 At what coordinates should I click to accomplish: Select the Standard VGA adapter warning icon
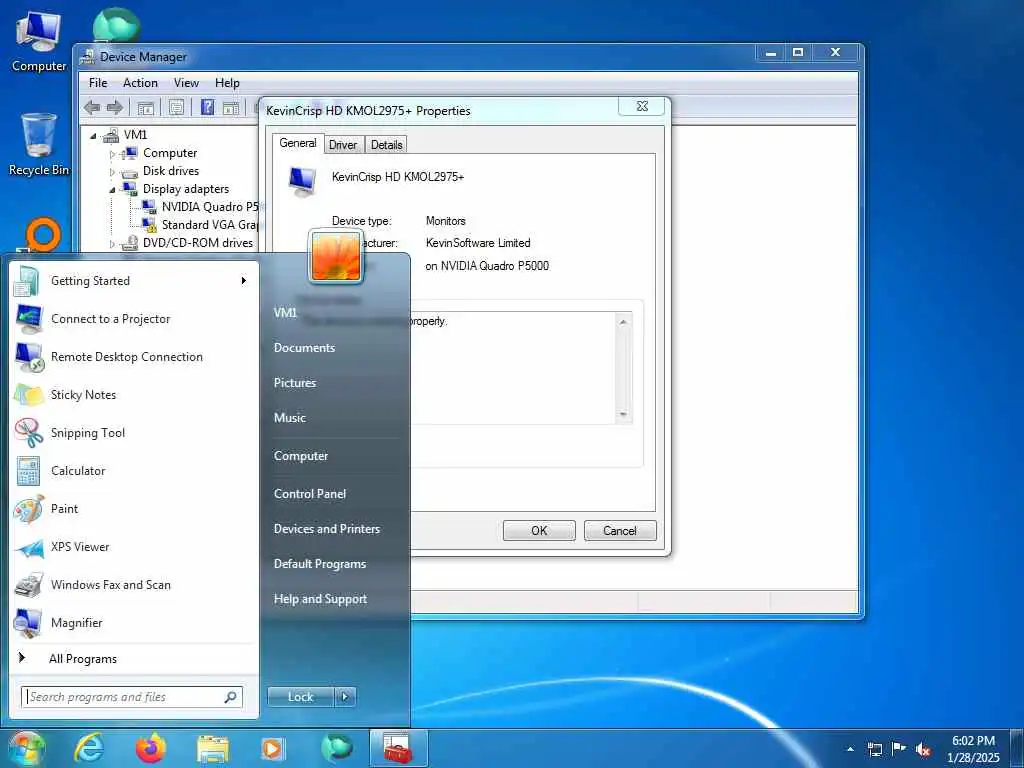coord(150,225)
